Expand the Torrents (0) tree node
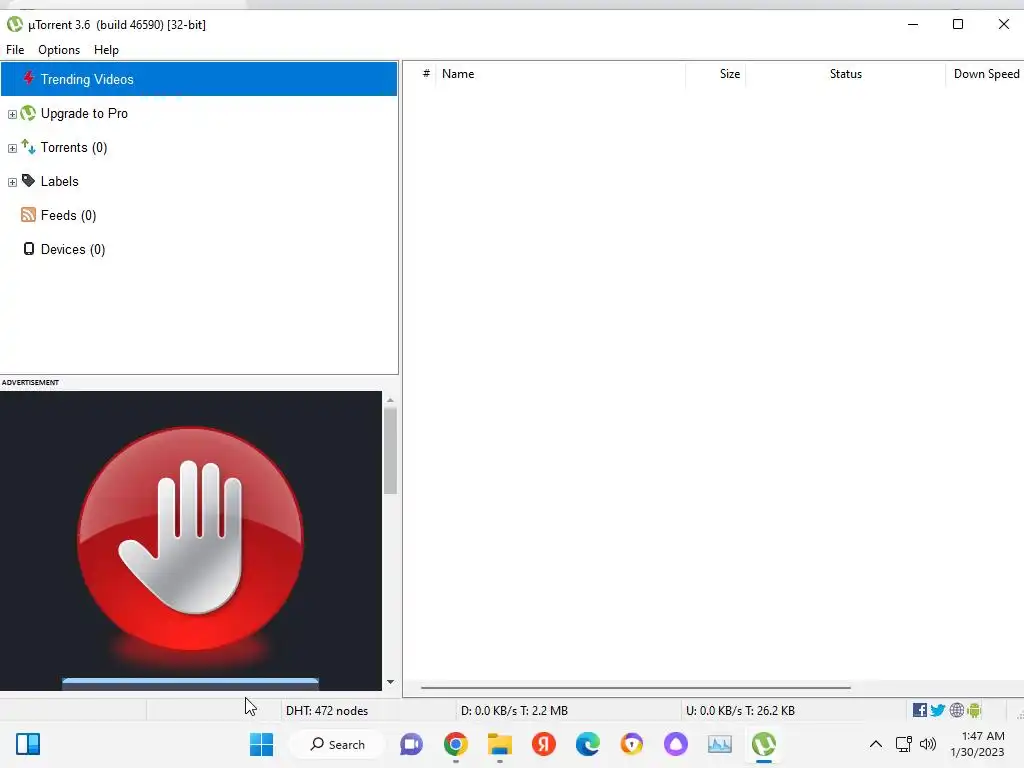Image resolution: width=1024 pixels, height=768 pixels. (12, 148)
